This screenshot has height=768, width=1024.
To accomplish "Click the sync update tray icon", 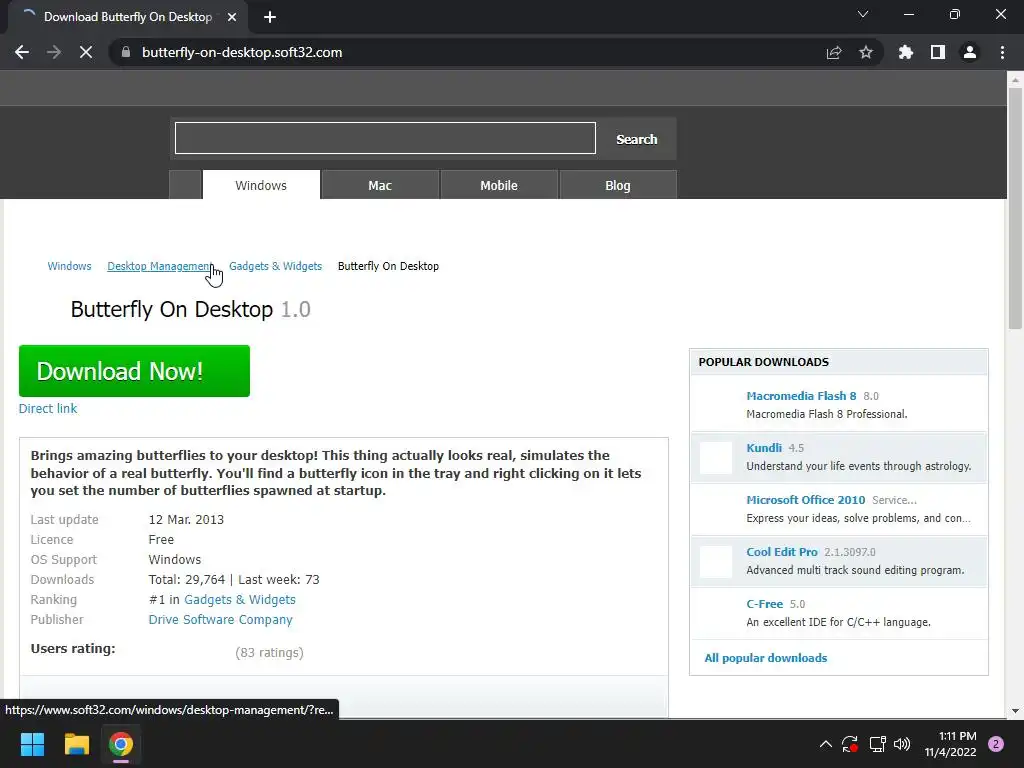I will click(x=850, y=744).
